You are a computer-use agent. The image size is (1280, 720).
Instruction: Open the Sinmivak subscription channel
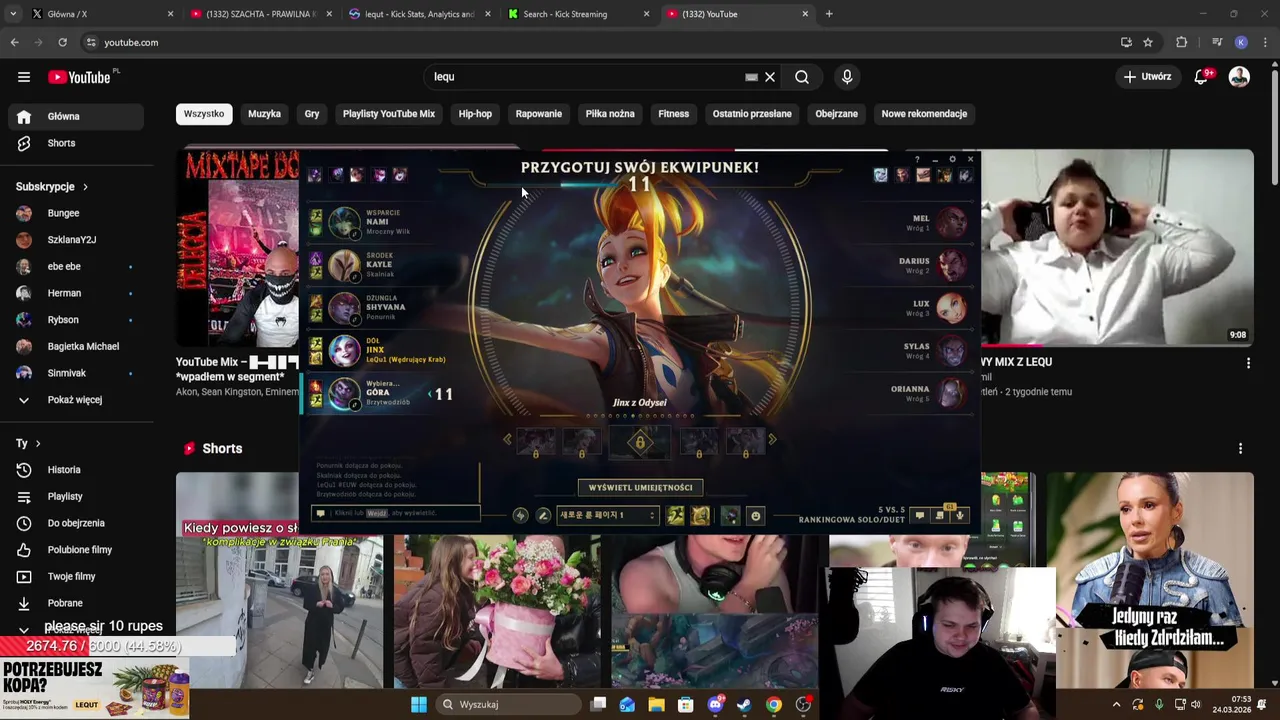[76, 373]
